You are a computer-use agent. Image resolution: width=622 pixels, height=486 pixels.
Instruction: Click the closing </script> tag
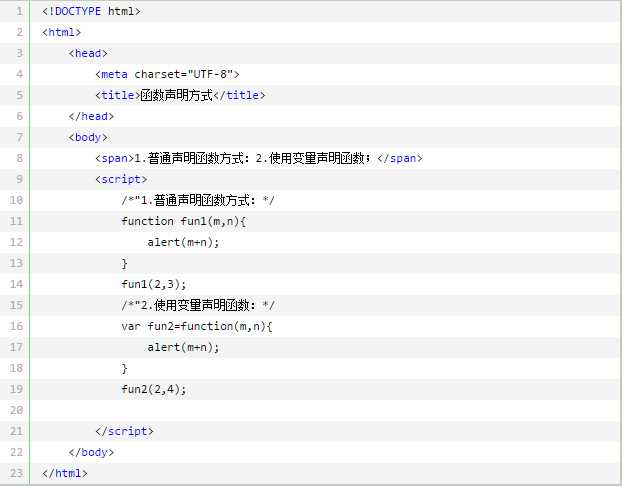tap(124, 431)
